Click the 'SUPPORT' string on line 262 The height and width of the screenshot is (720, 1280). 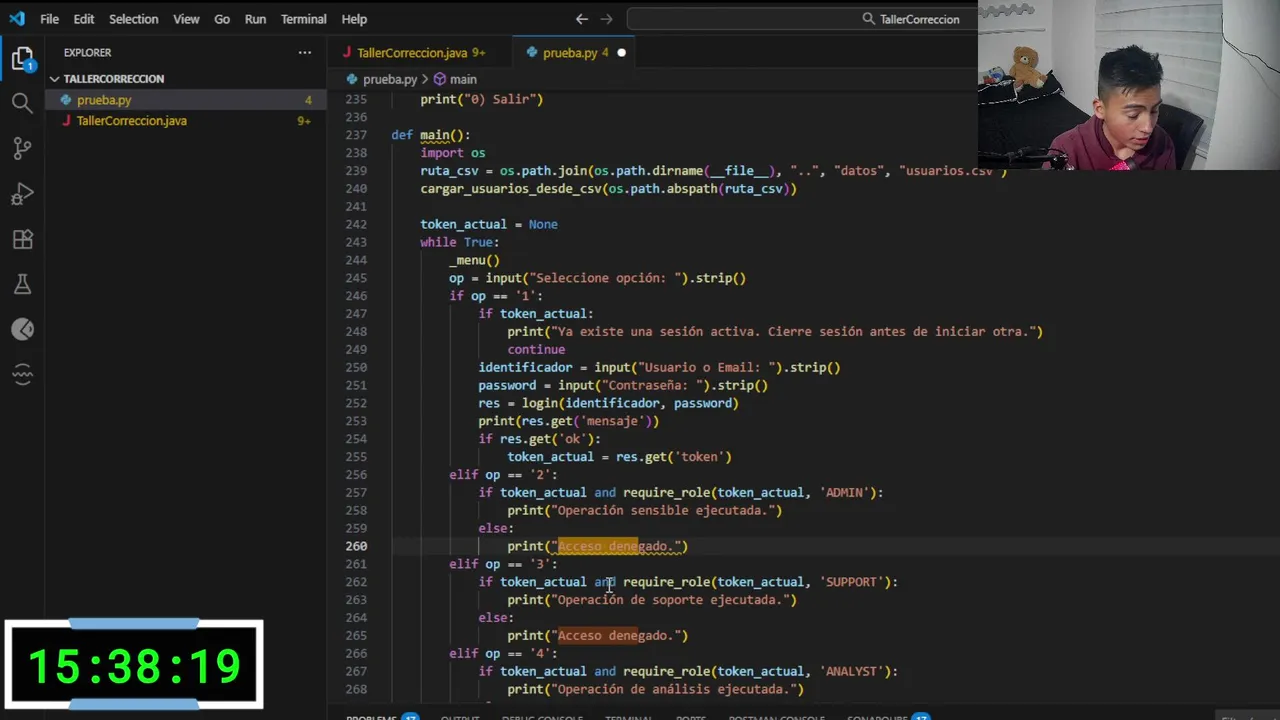tap(852, 582)
